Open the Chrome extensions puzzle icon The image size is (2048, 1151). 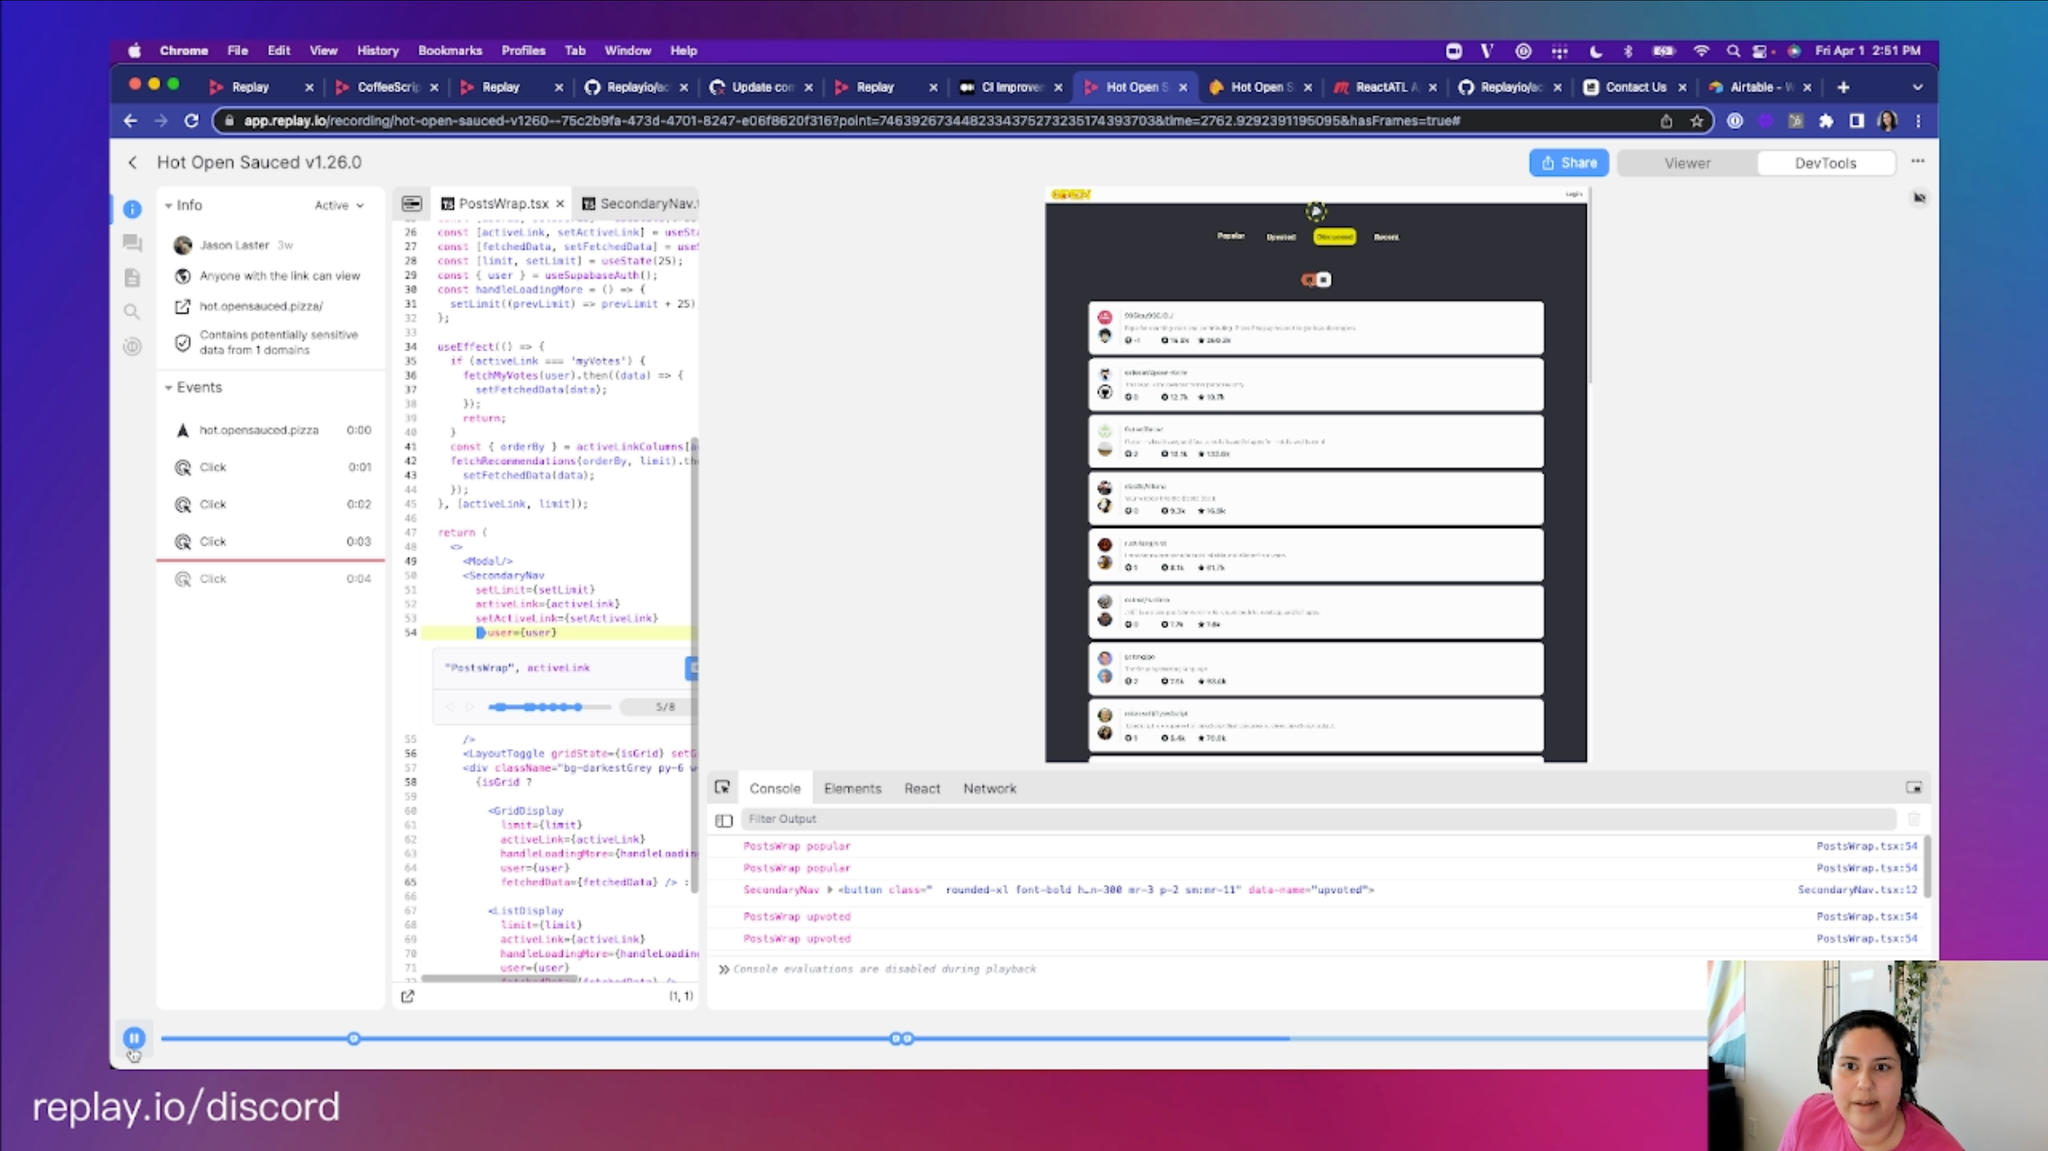[1826, 121]
